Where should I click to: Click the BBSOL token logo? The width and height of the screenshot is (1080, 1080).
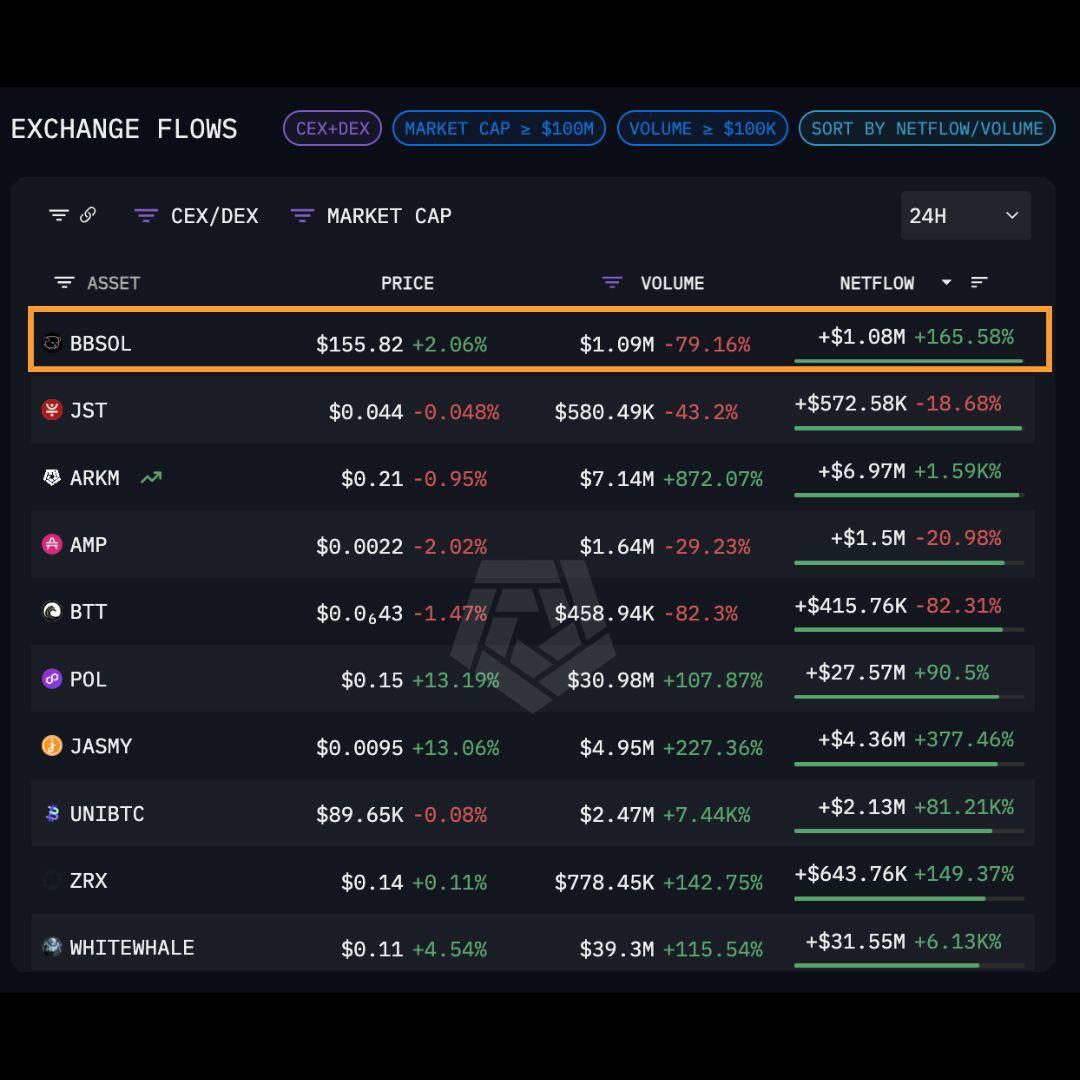click(52, 344)
